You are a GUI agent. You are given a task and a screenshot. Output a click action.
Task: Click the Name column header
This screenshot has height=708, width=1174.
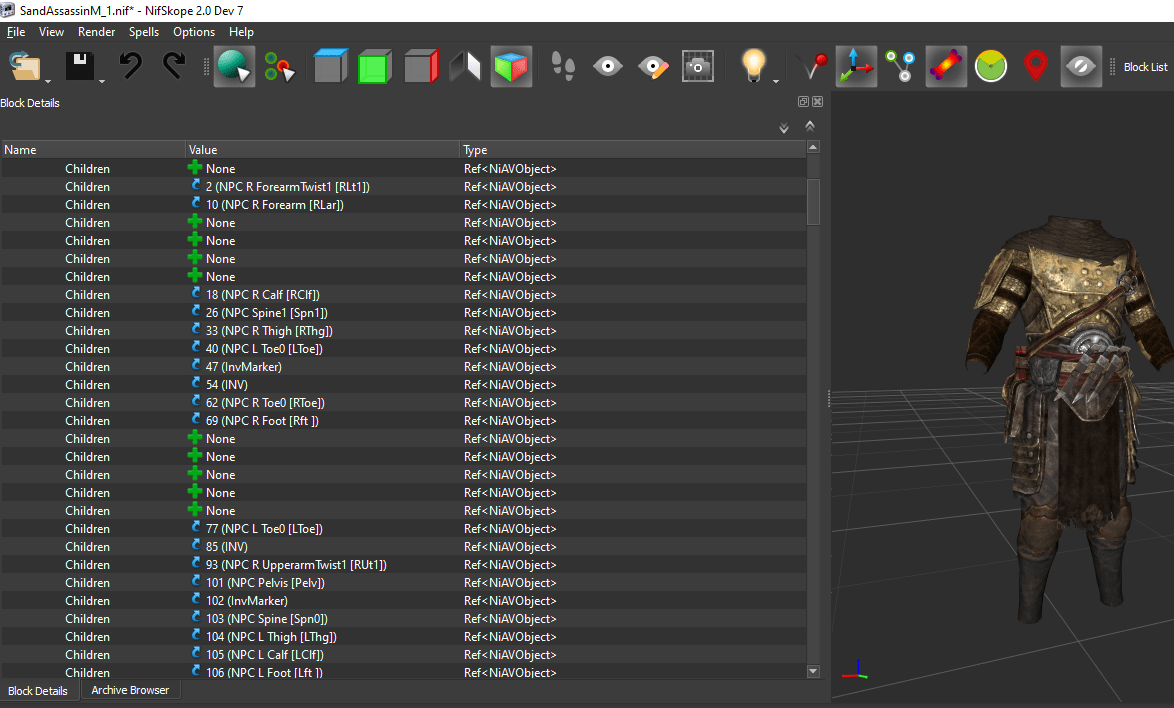click(x=93, y=150)
